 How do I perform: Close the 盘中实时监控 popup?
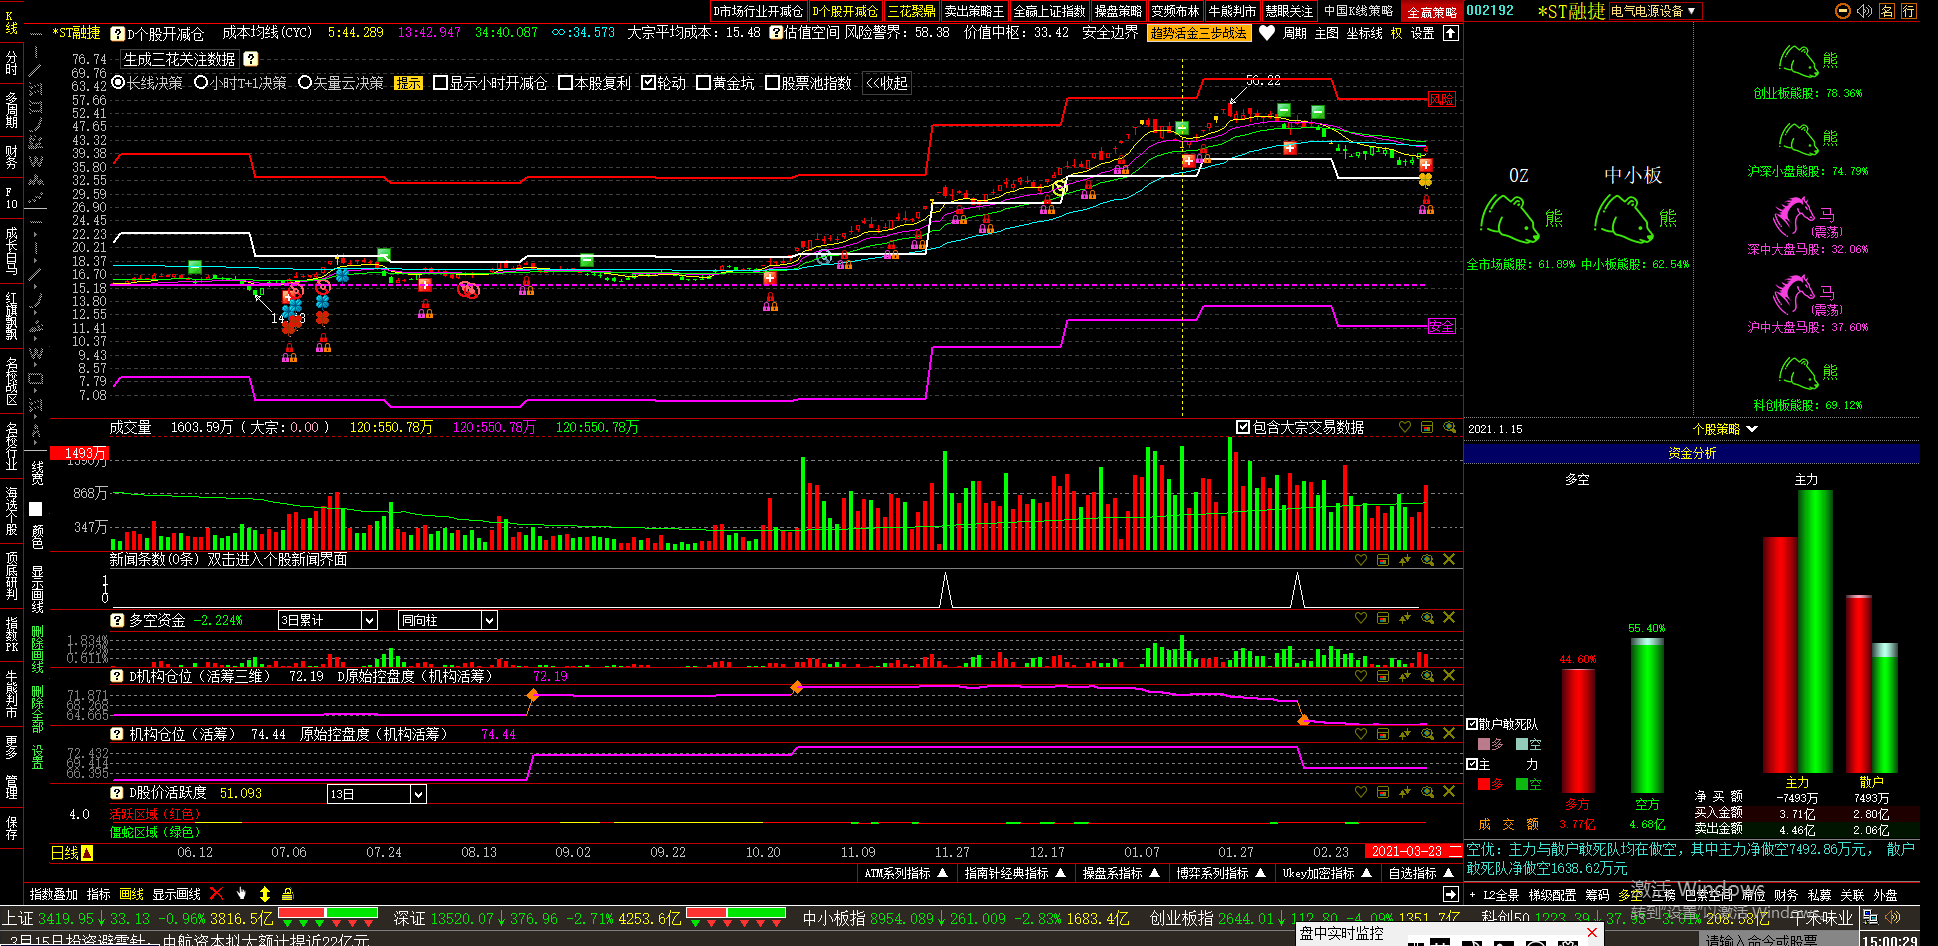(1592, 933)
